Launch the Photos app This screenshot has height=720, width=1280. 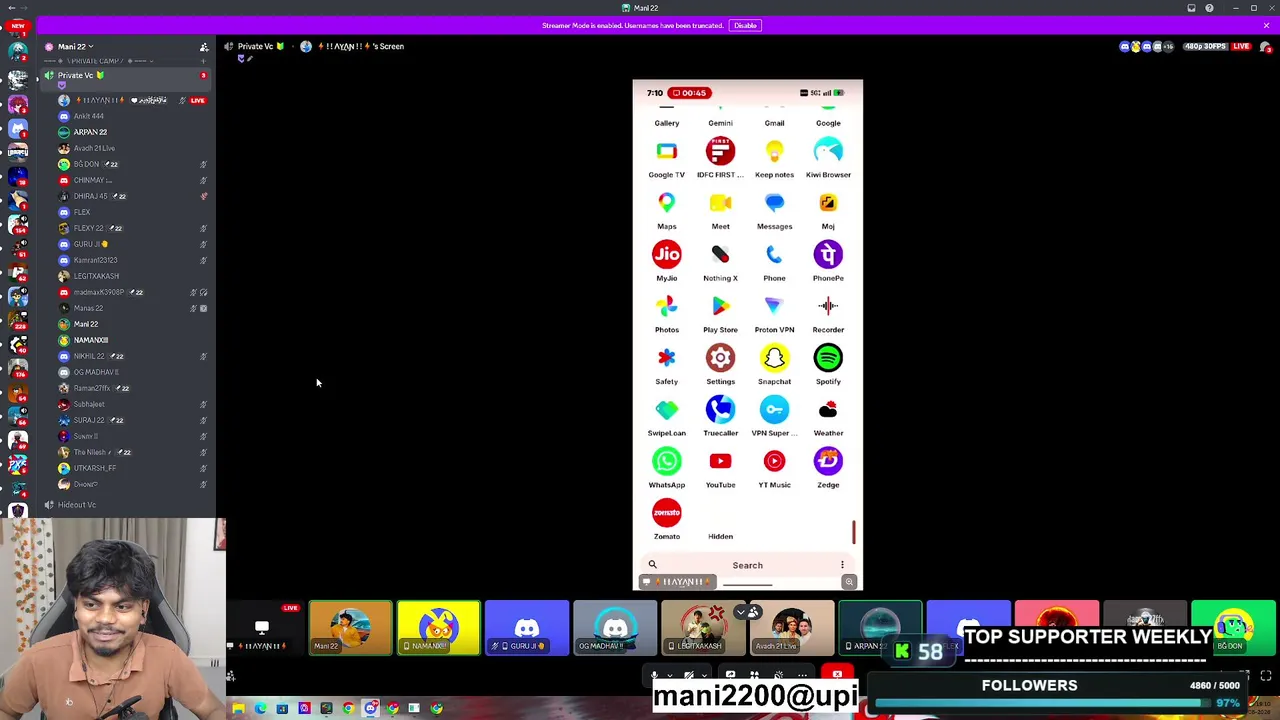tap(666, 306)
